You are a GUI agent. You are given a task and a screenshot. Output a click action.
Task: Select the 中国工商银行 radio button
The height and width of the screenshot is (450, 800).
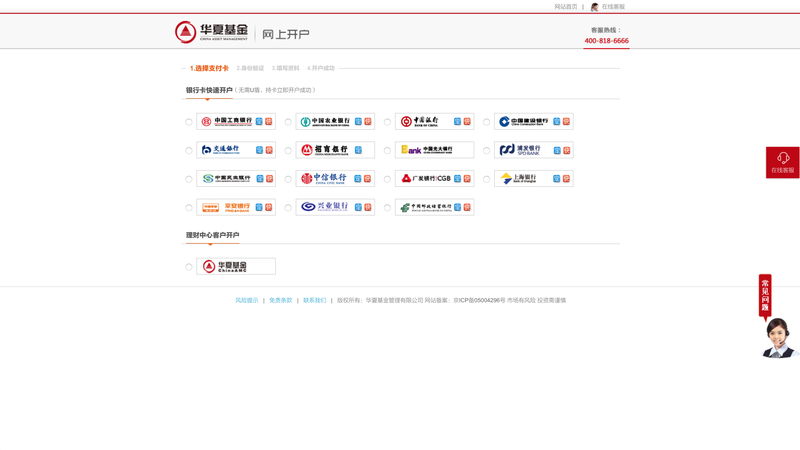189,122
